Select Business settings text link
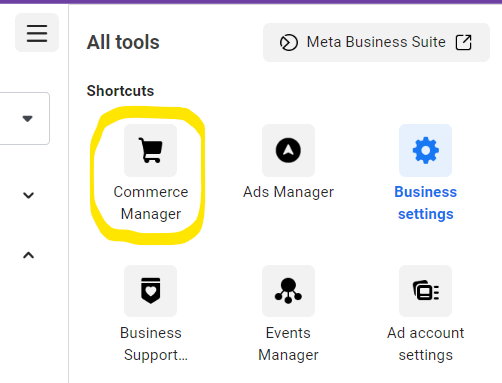Image resolution: width=502 pixels, height=383 pixels. [426, 203]
